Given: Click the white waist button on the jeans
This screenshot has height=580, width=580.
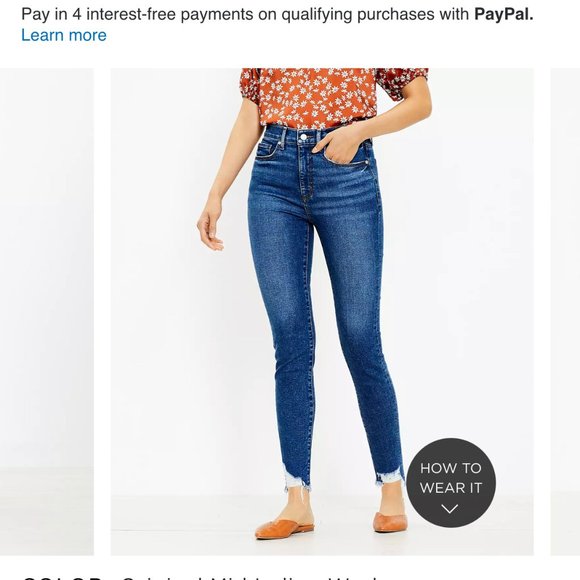Looking at the screenshot, I should pos(304,137).
